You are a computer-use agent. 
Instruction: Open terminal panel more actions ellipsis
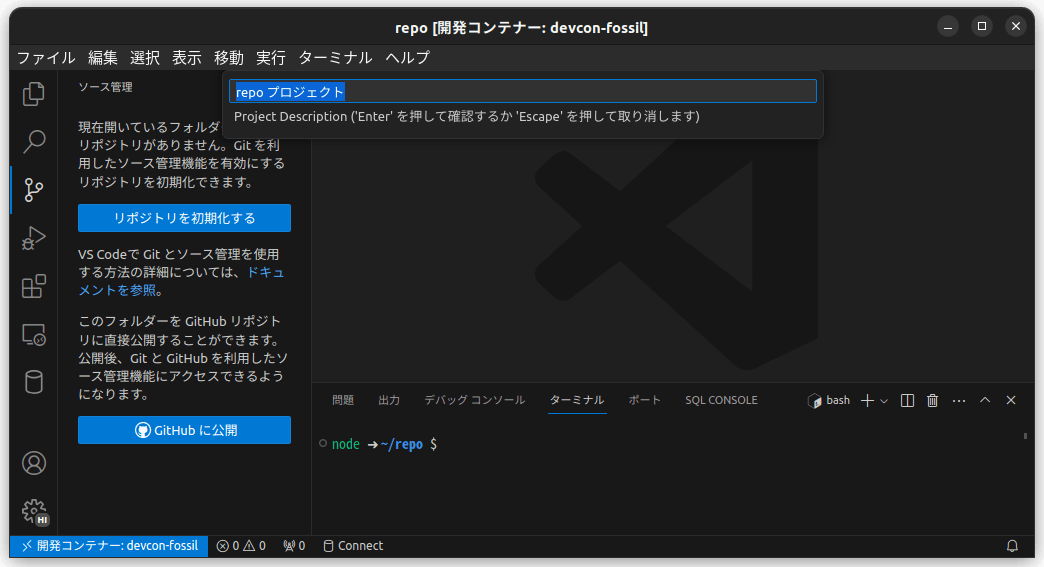point(959,400)
